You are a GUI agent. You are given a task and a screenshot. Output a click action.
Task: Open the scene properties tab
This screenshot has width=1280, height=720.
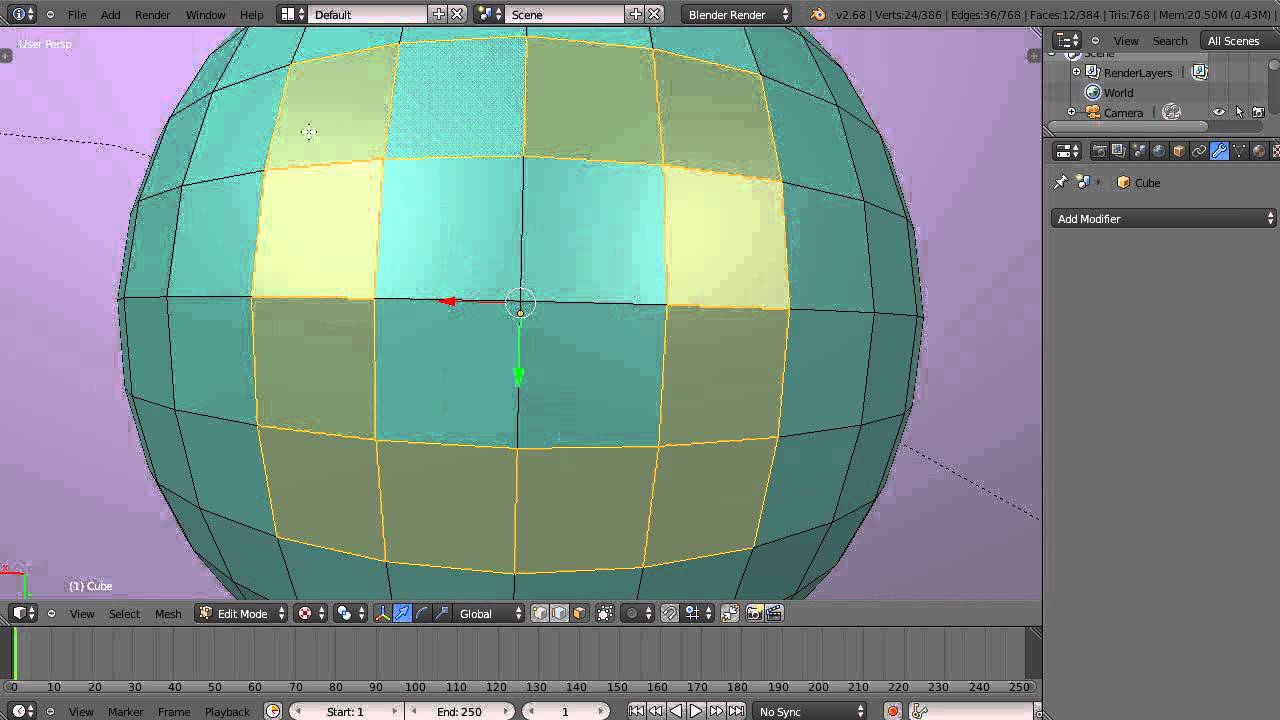(1139, 151)
